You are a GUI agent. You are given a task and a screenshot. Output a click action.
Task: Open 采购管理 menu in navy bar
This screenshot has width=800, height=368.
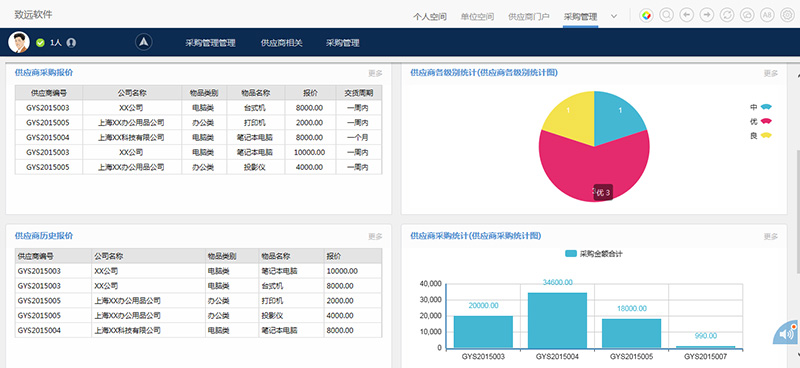coord(343,43)
